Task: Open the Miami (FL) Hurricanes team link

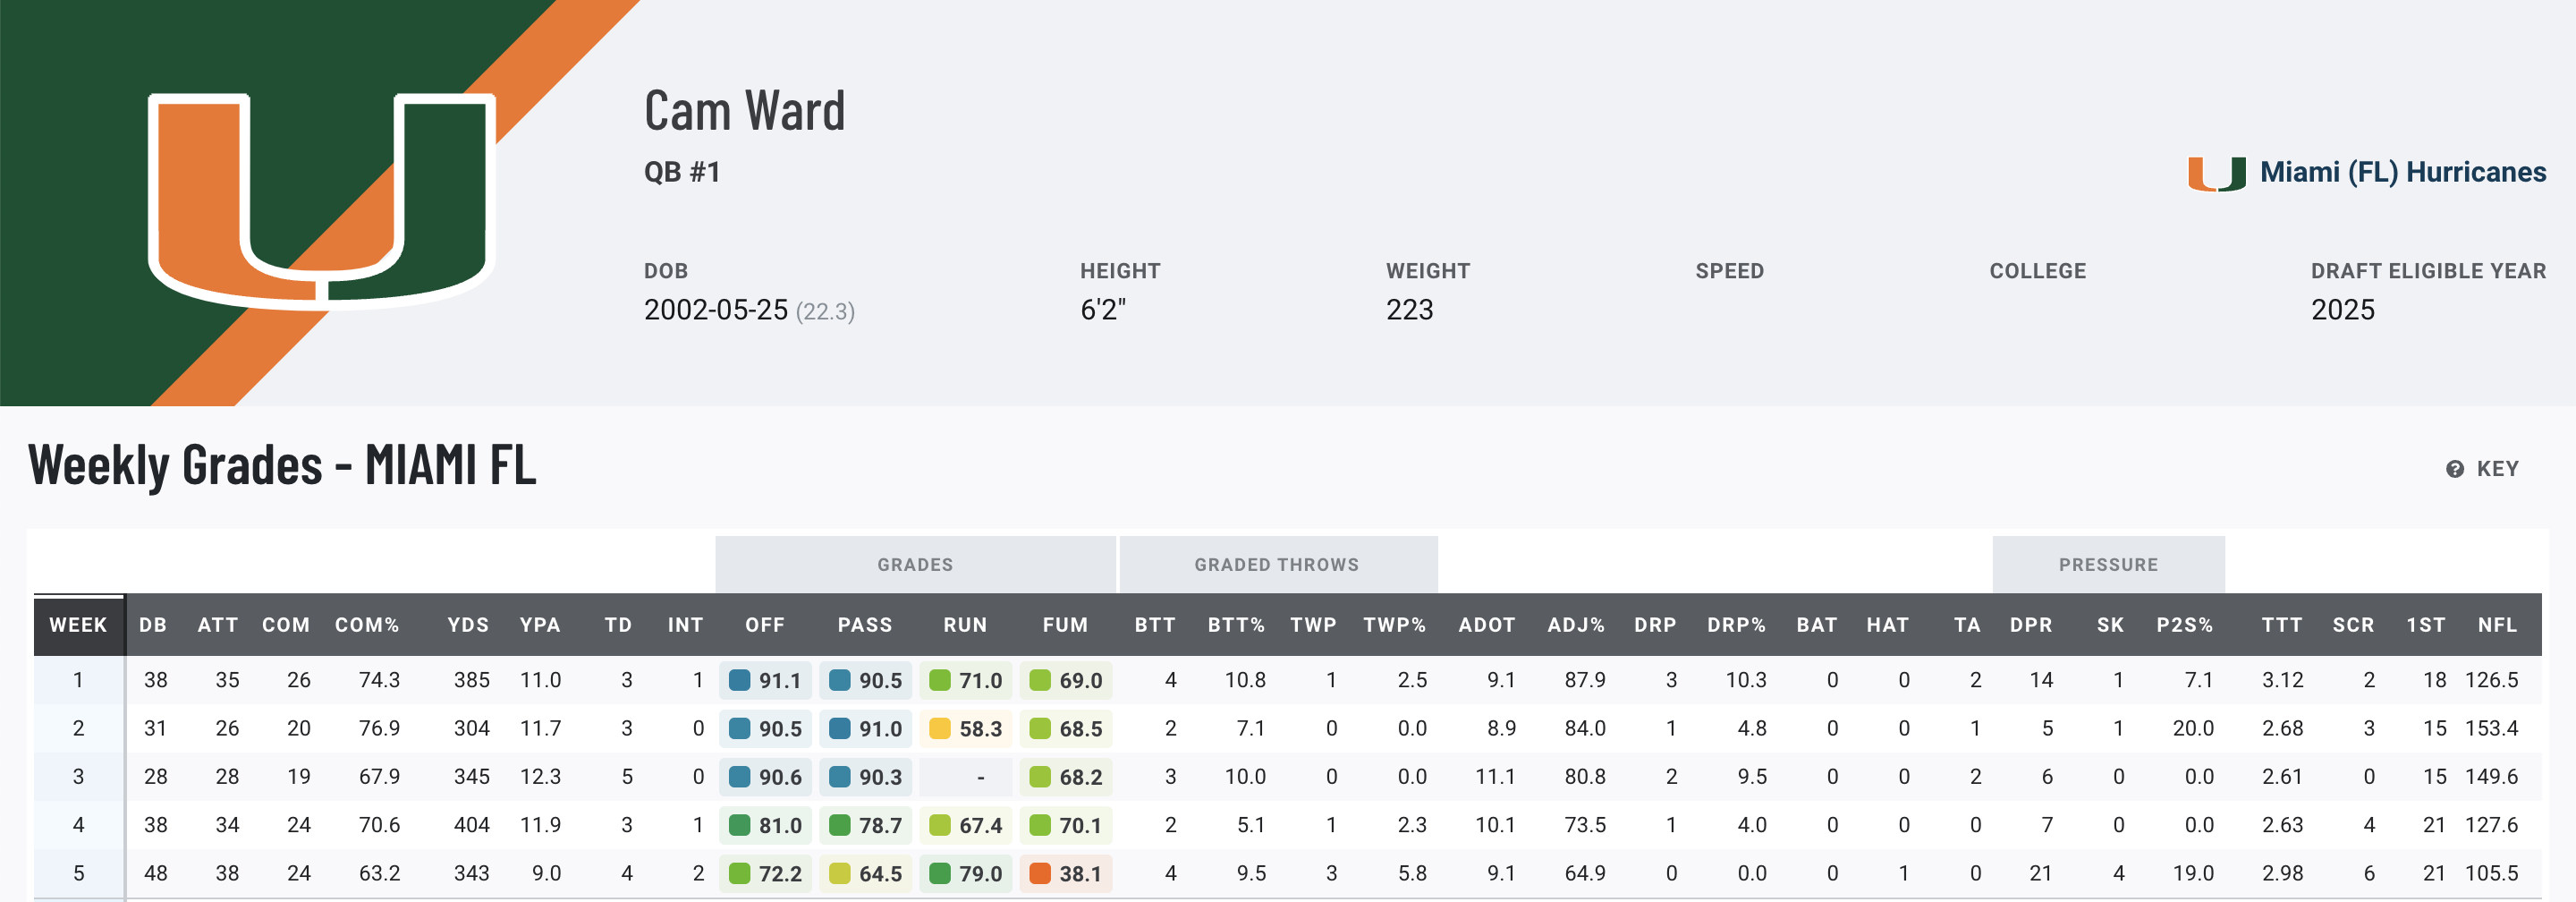Action: [x=2402, y=172]
